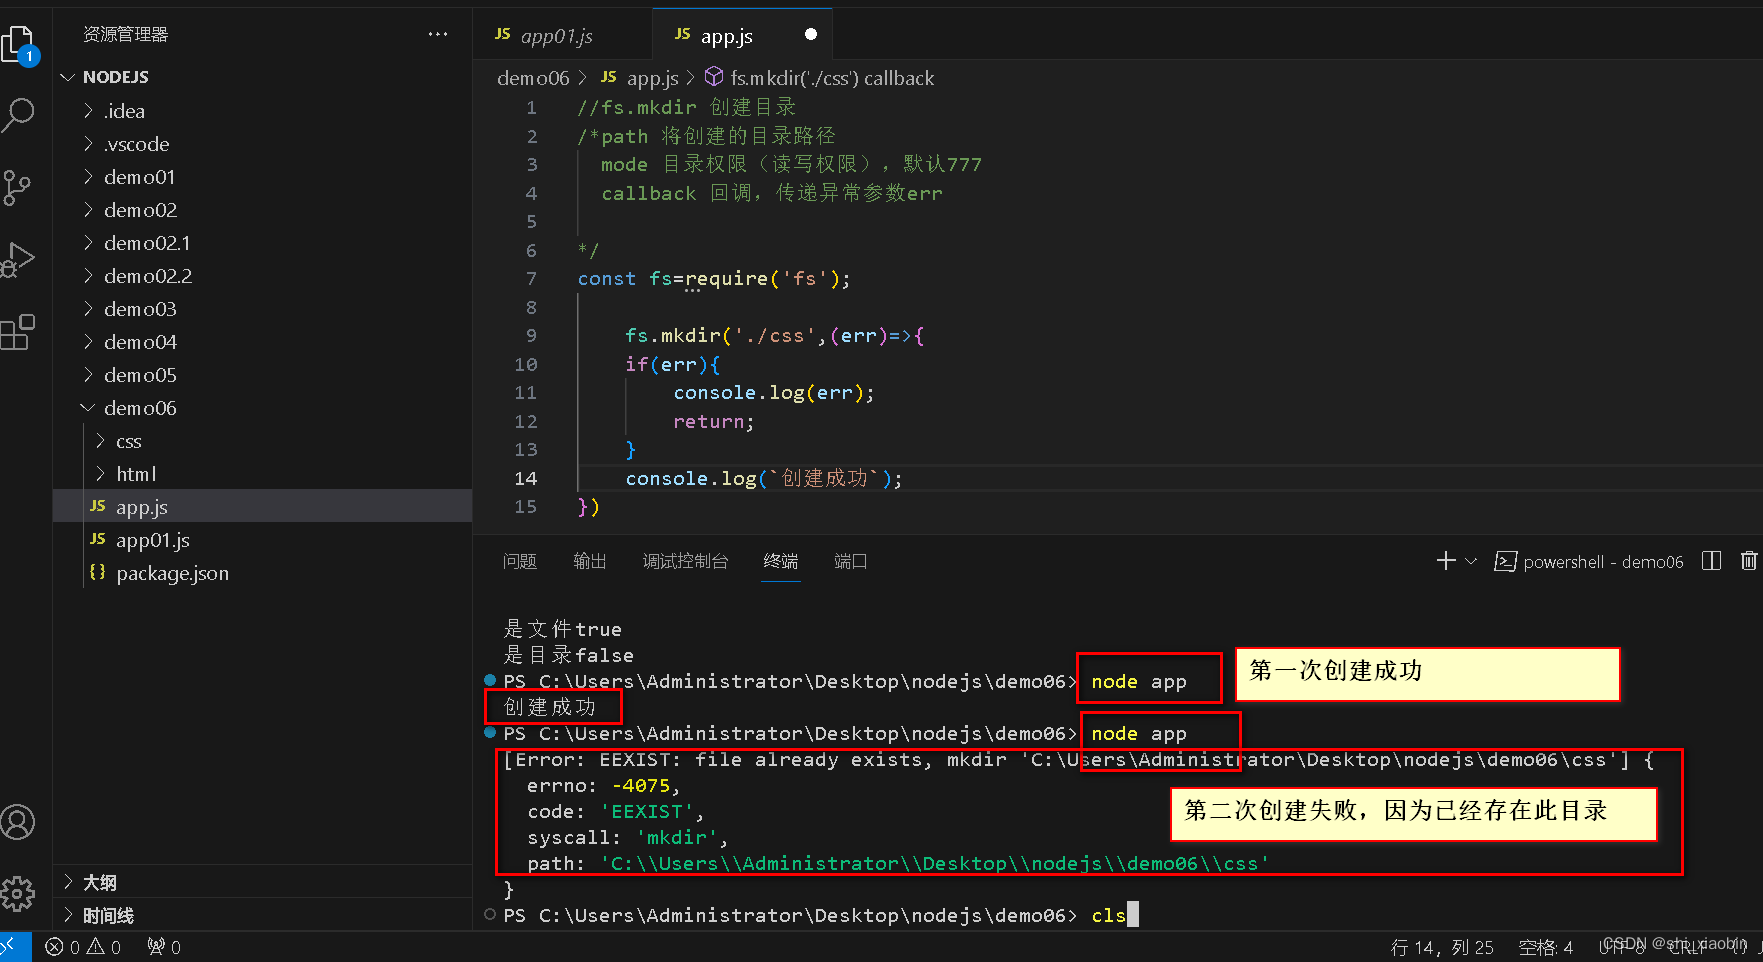Click the console.log(err) code line
This screenshot has width=1763, height=962.
click(774, 392)
